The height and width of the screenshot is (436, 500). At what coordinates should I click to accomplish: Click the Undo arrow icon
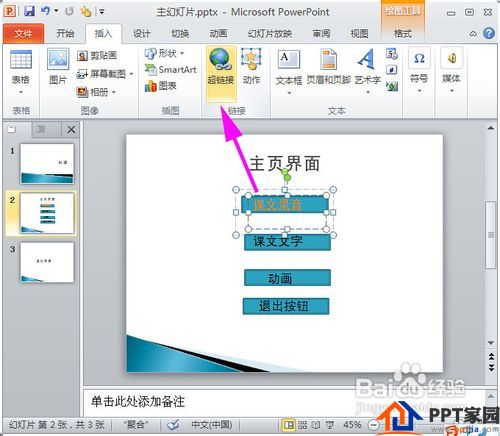pos(45,11)
